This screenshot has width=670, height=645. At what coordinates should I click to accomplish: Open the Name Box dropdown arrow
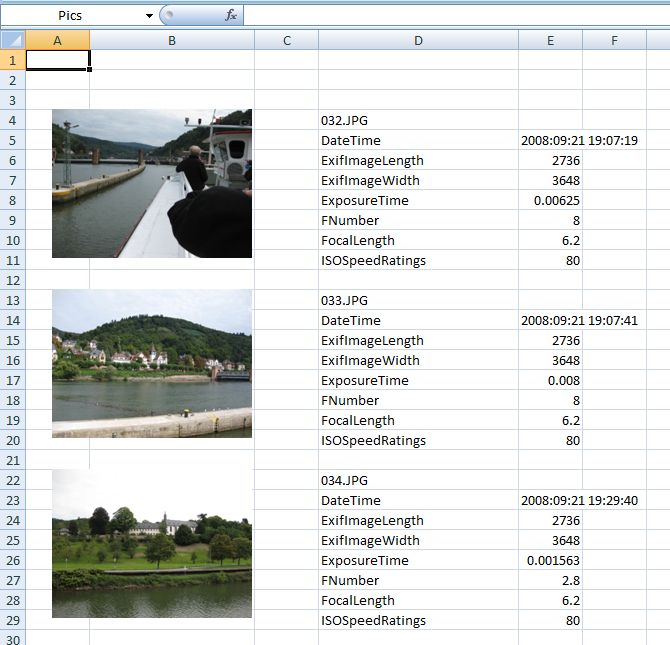point(149,16)
